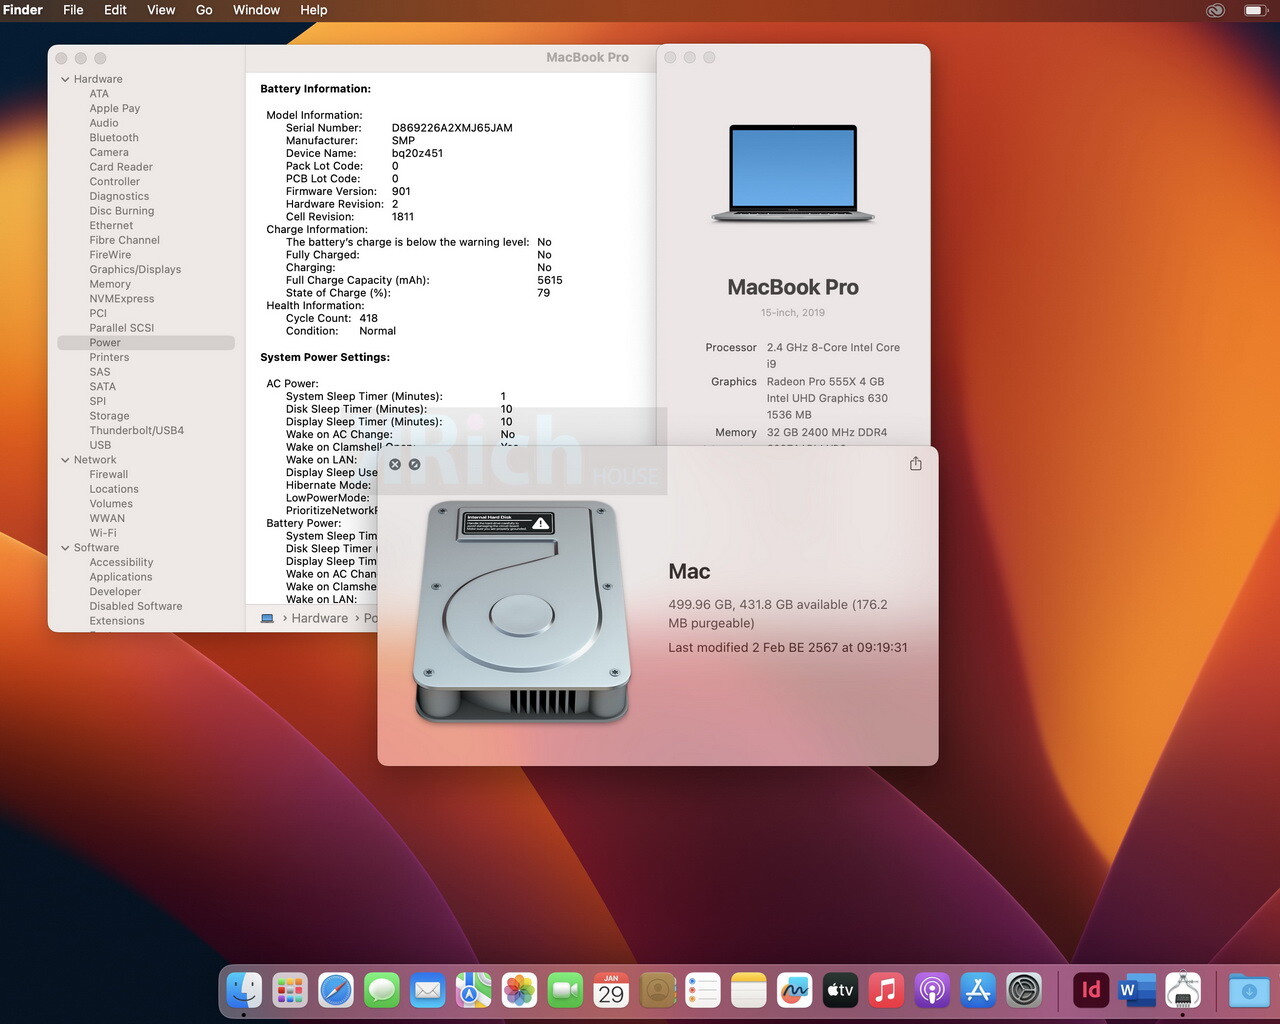Click the Full Charge Capacity value 5615
The width and height of the screenshot is (1280, 1024).
click(550, 280)
